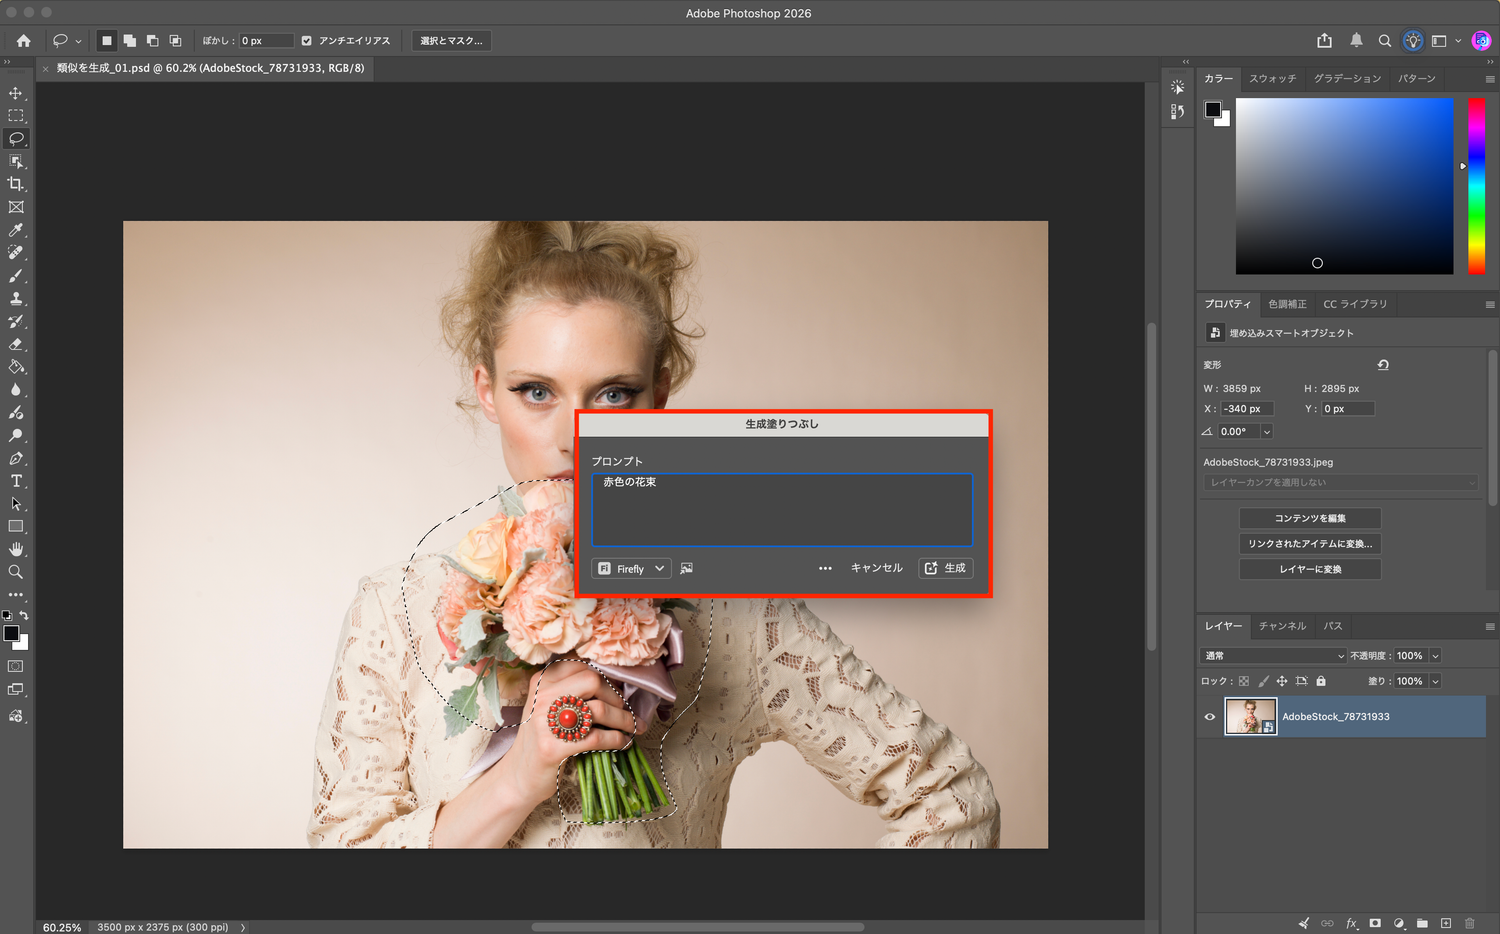Select the Move tool
Image resolution: width=1500 pixels, height=934 pixels.
click(16, 93)
